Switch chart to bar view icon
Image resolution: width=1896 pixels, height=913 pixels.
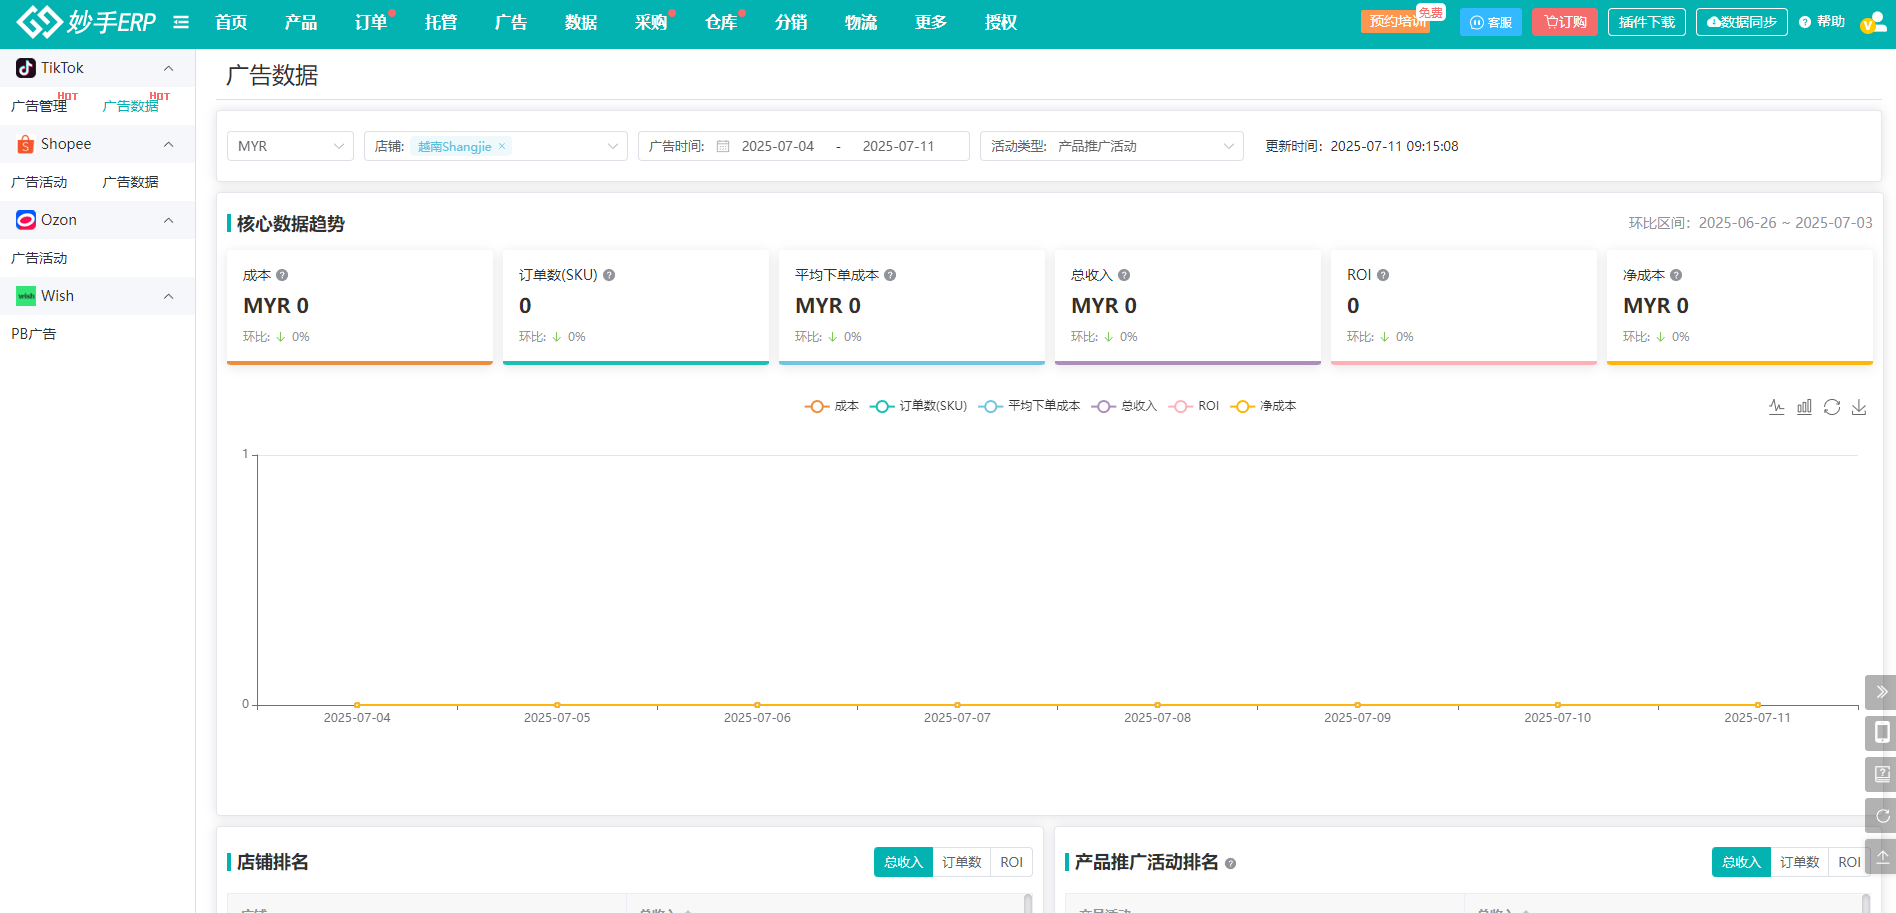1804,407
